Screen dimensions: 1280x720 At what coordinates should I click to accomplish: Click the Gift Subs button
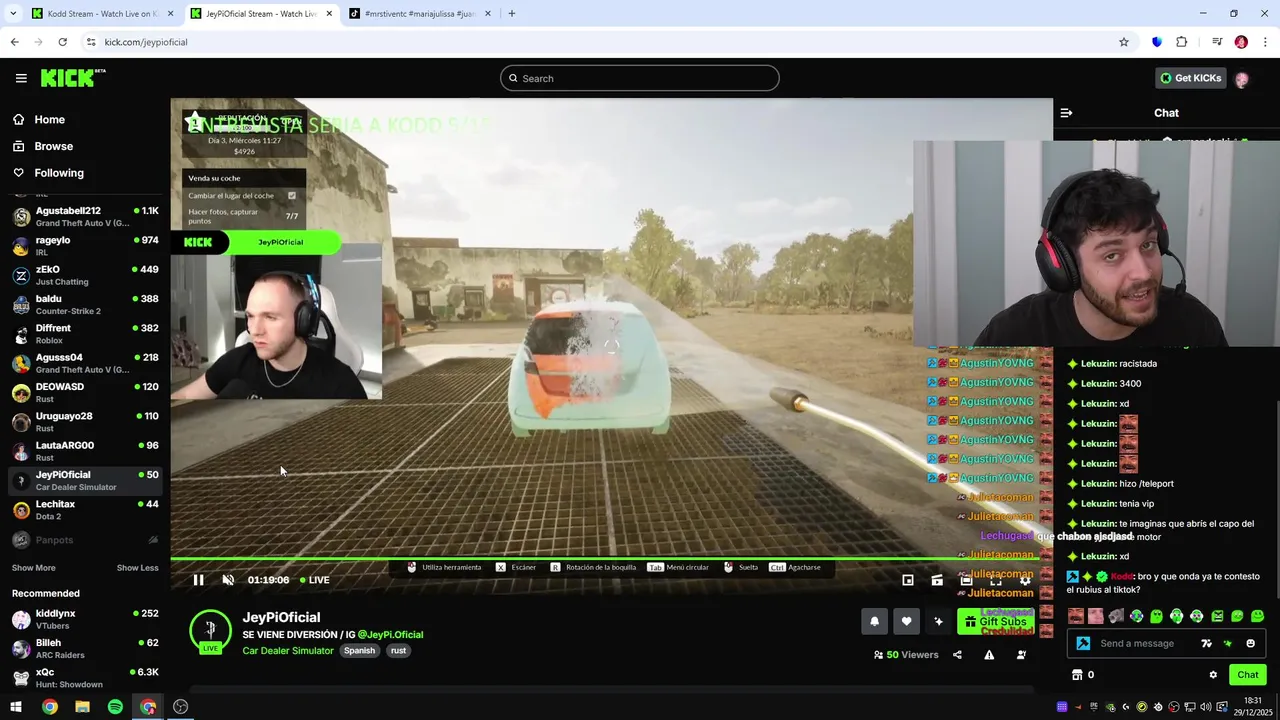pyautogui.click(x=996, y=621)
